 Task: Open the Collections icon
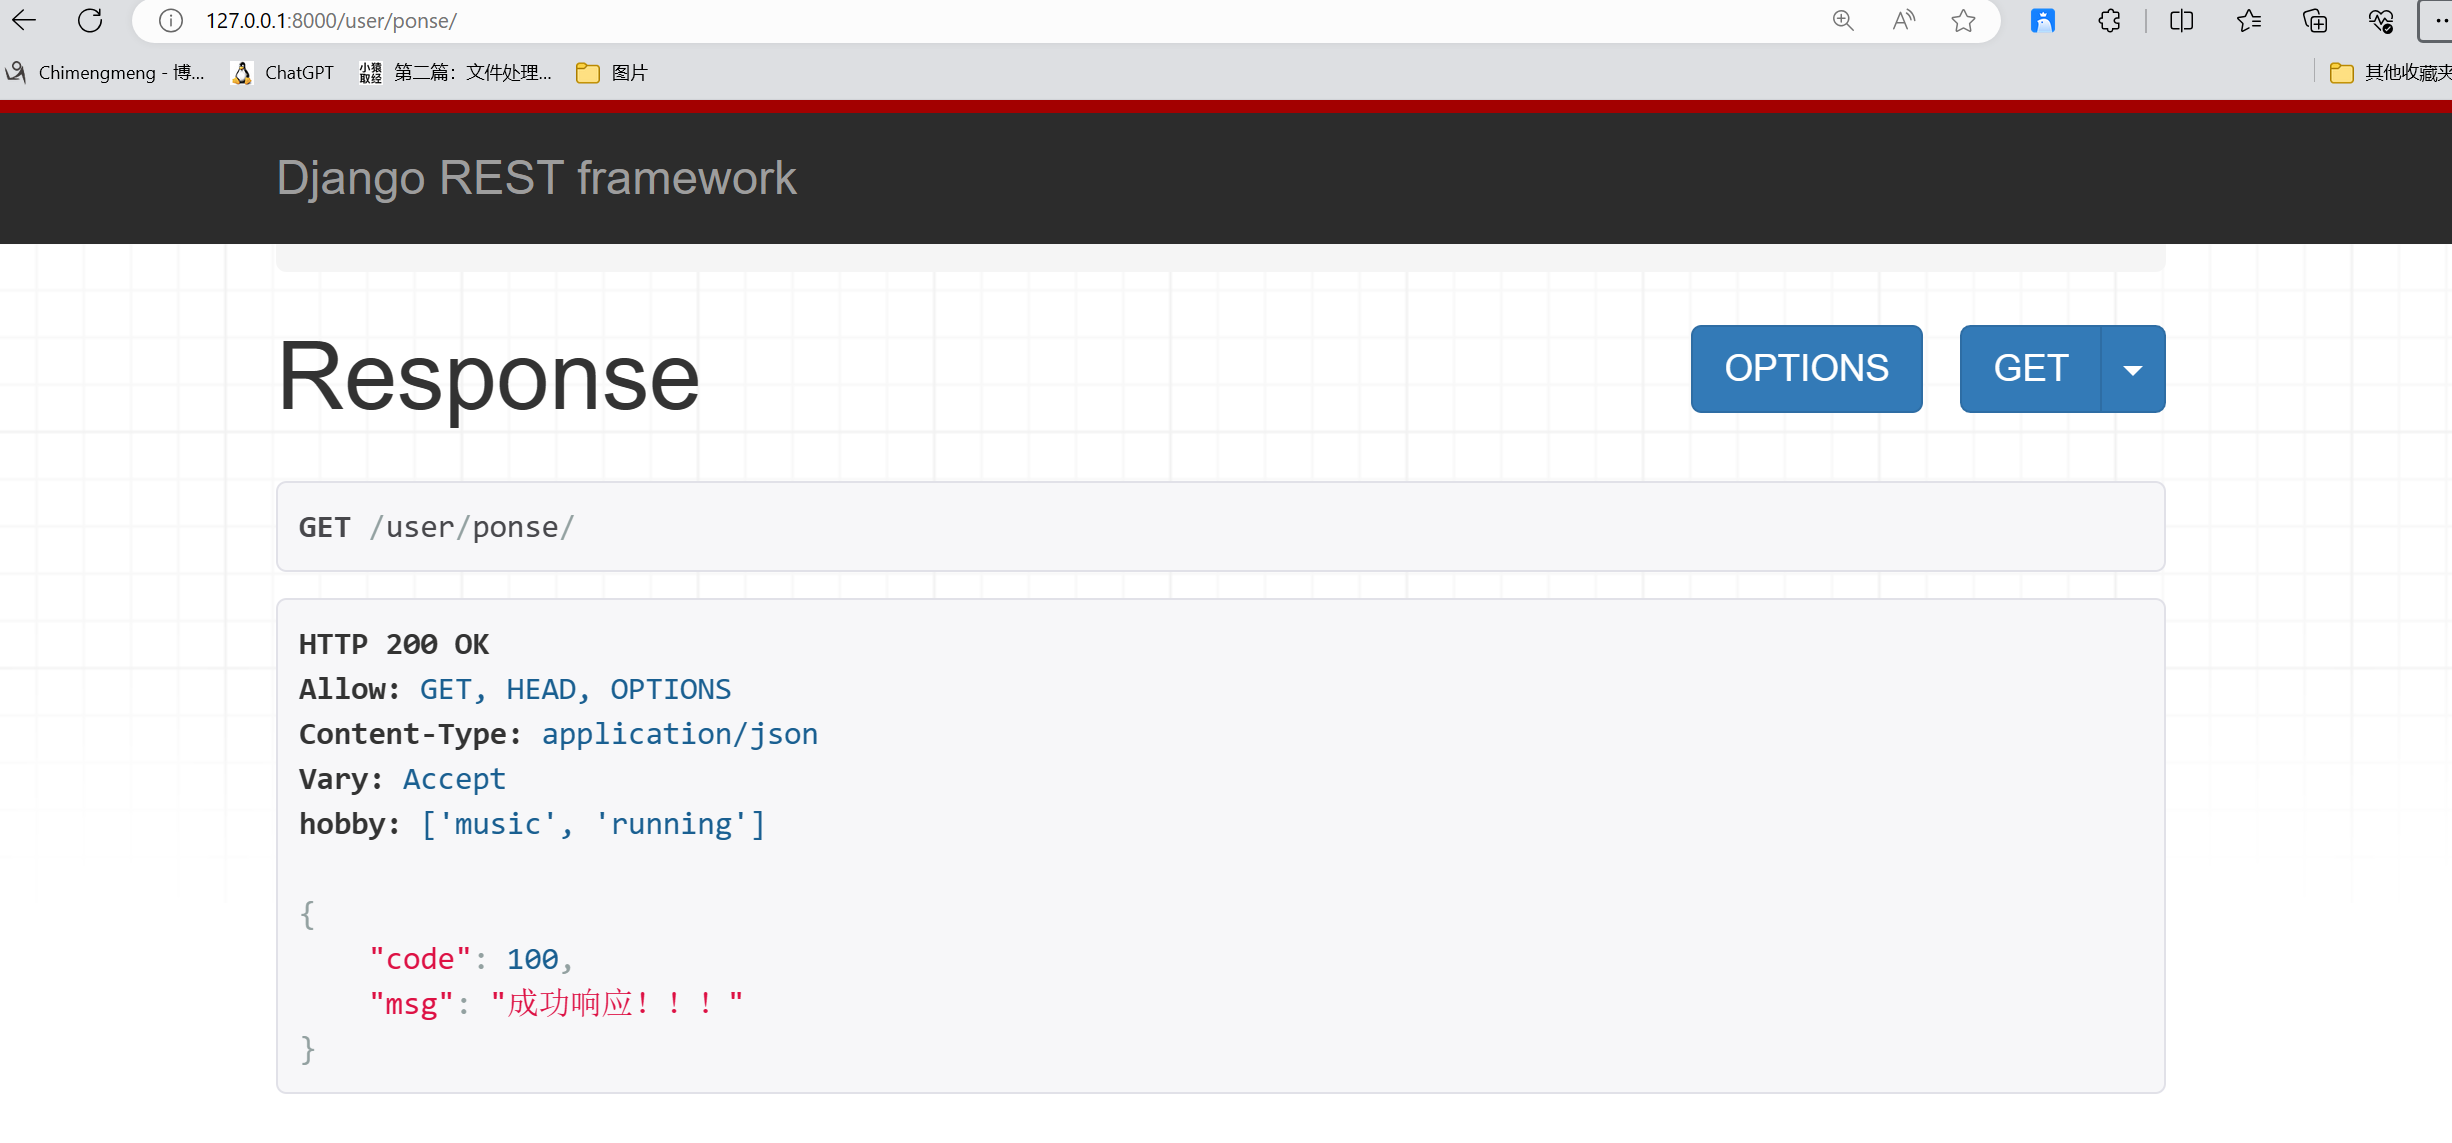[2315, 20]
